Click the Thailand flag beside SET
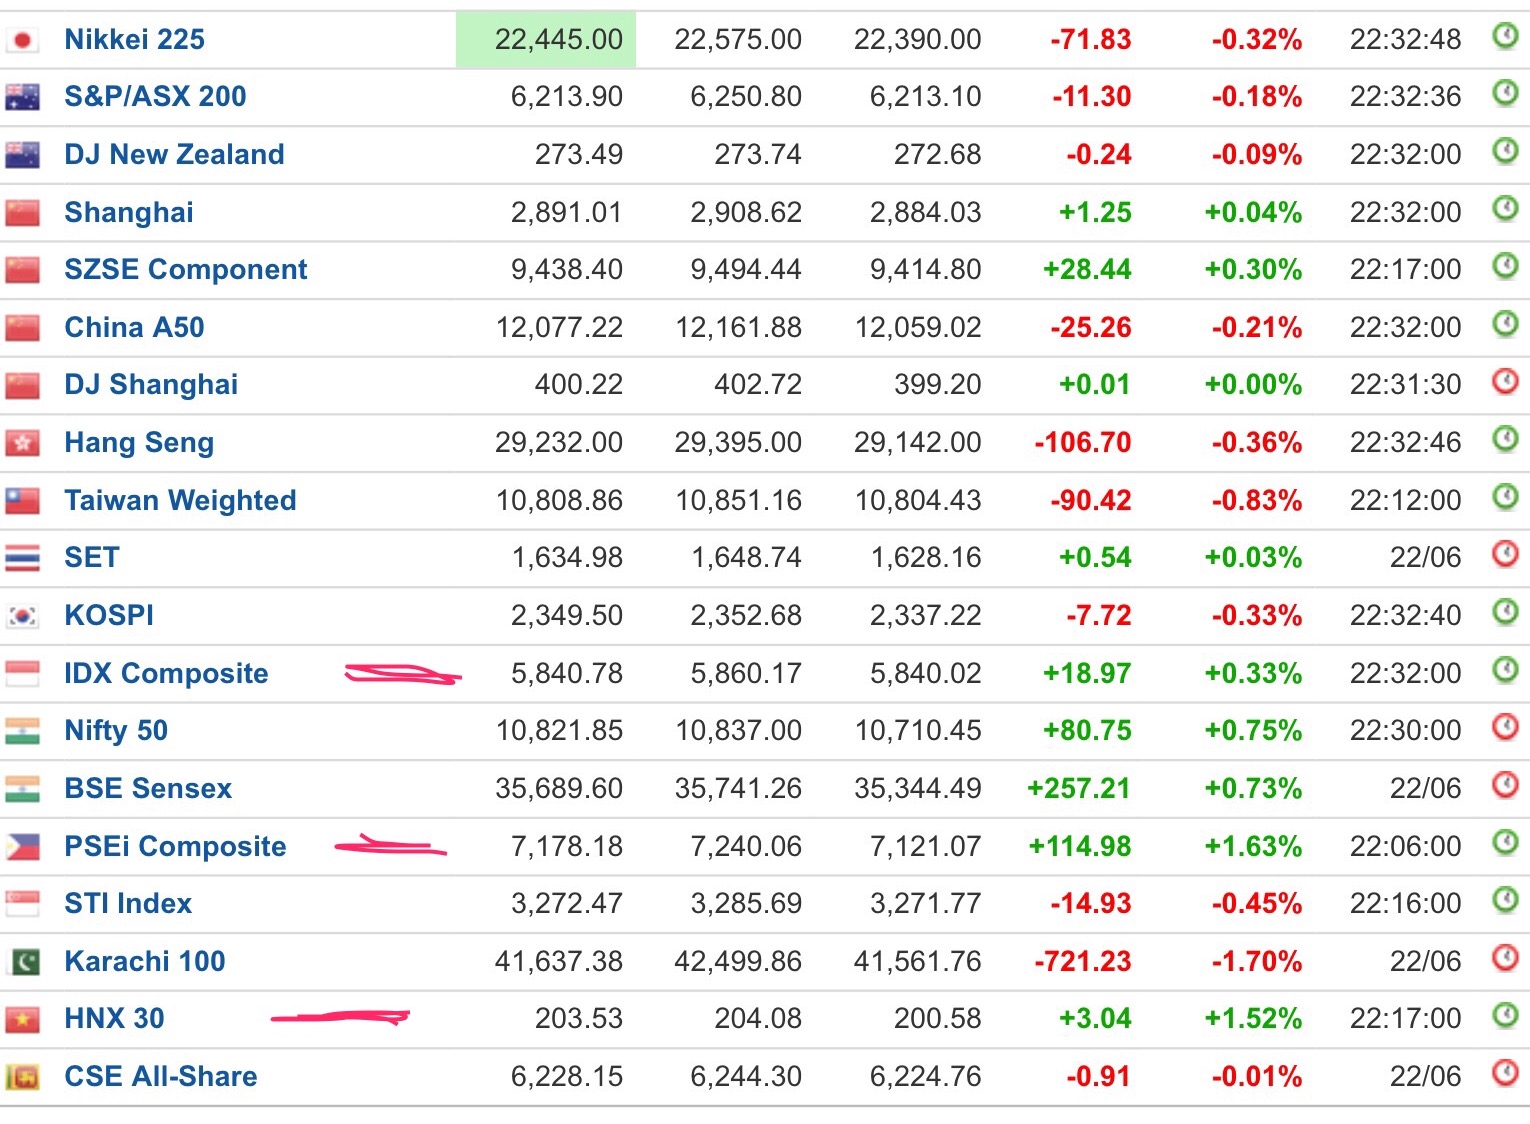 22,558
